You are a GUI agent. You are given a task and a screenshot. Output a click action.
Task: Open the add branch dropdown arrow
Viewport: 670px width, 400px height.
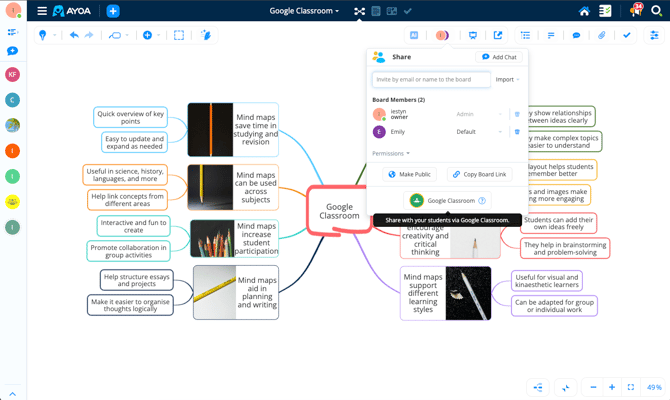[x=159, y=35]
